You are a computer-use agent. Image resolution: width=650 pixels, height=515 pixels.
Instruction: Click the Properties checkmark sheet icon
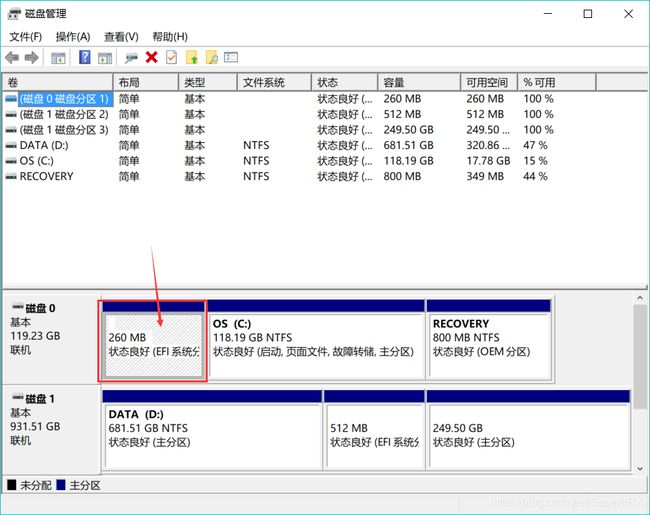click(171, 58)
